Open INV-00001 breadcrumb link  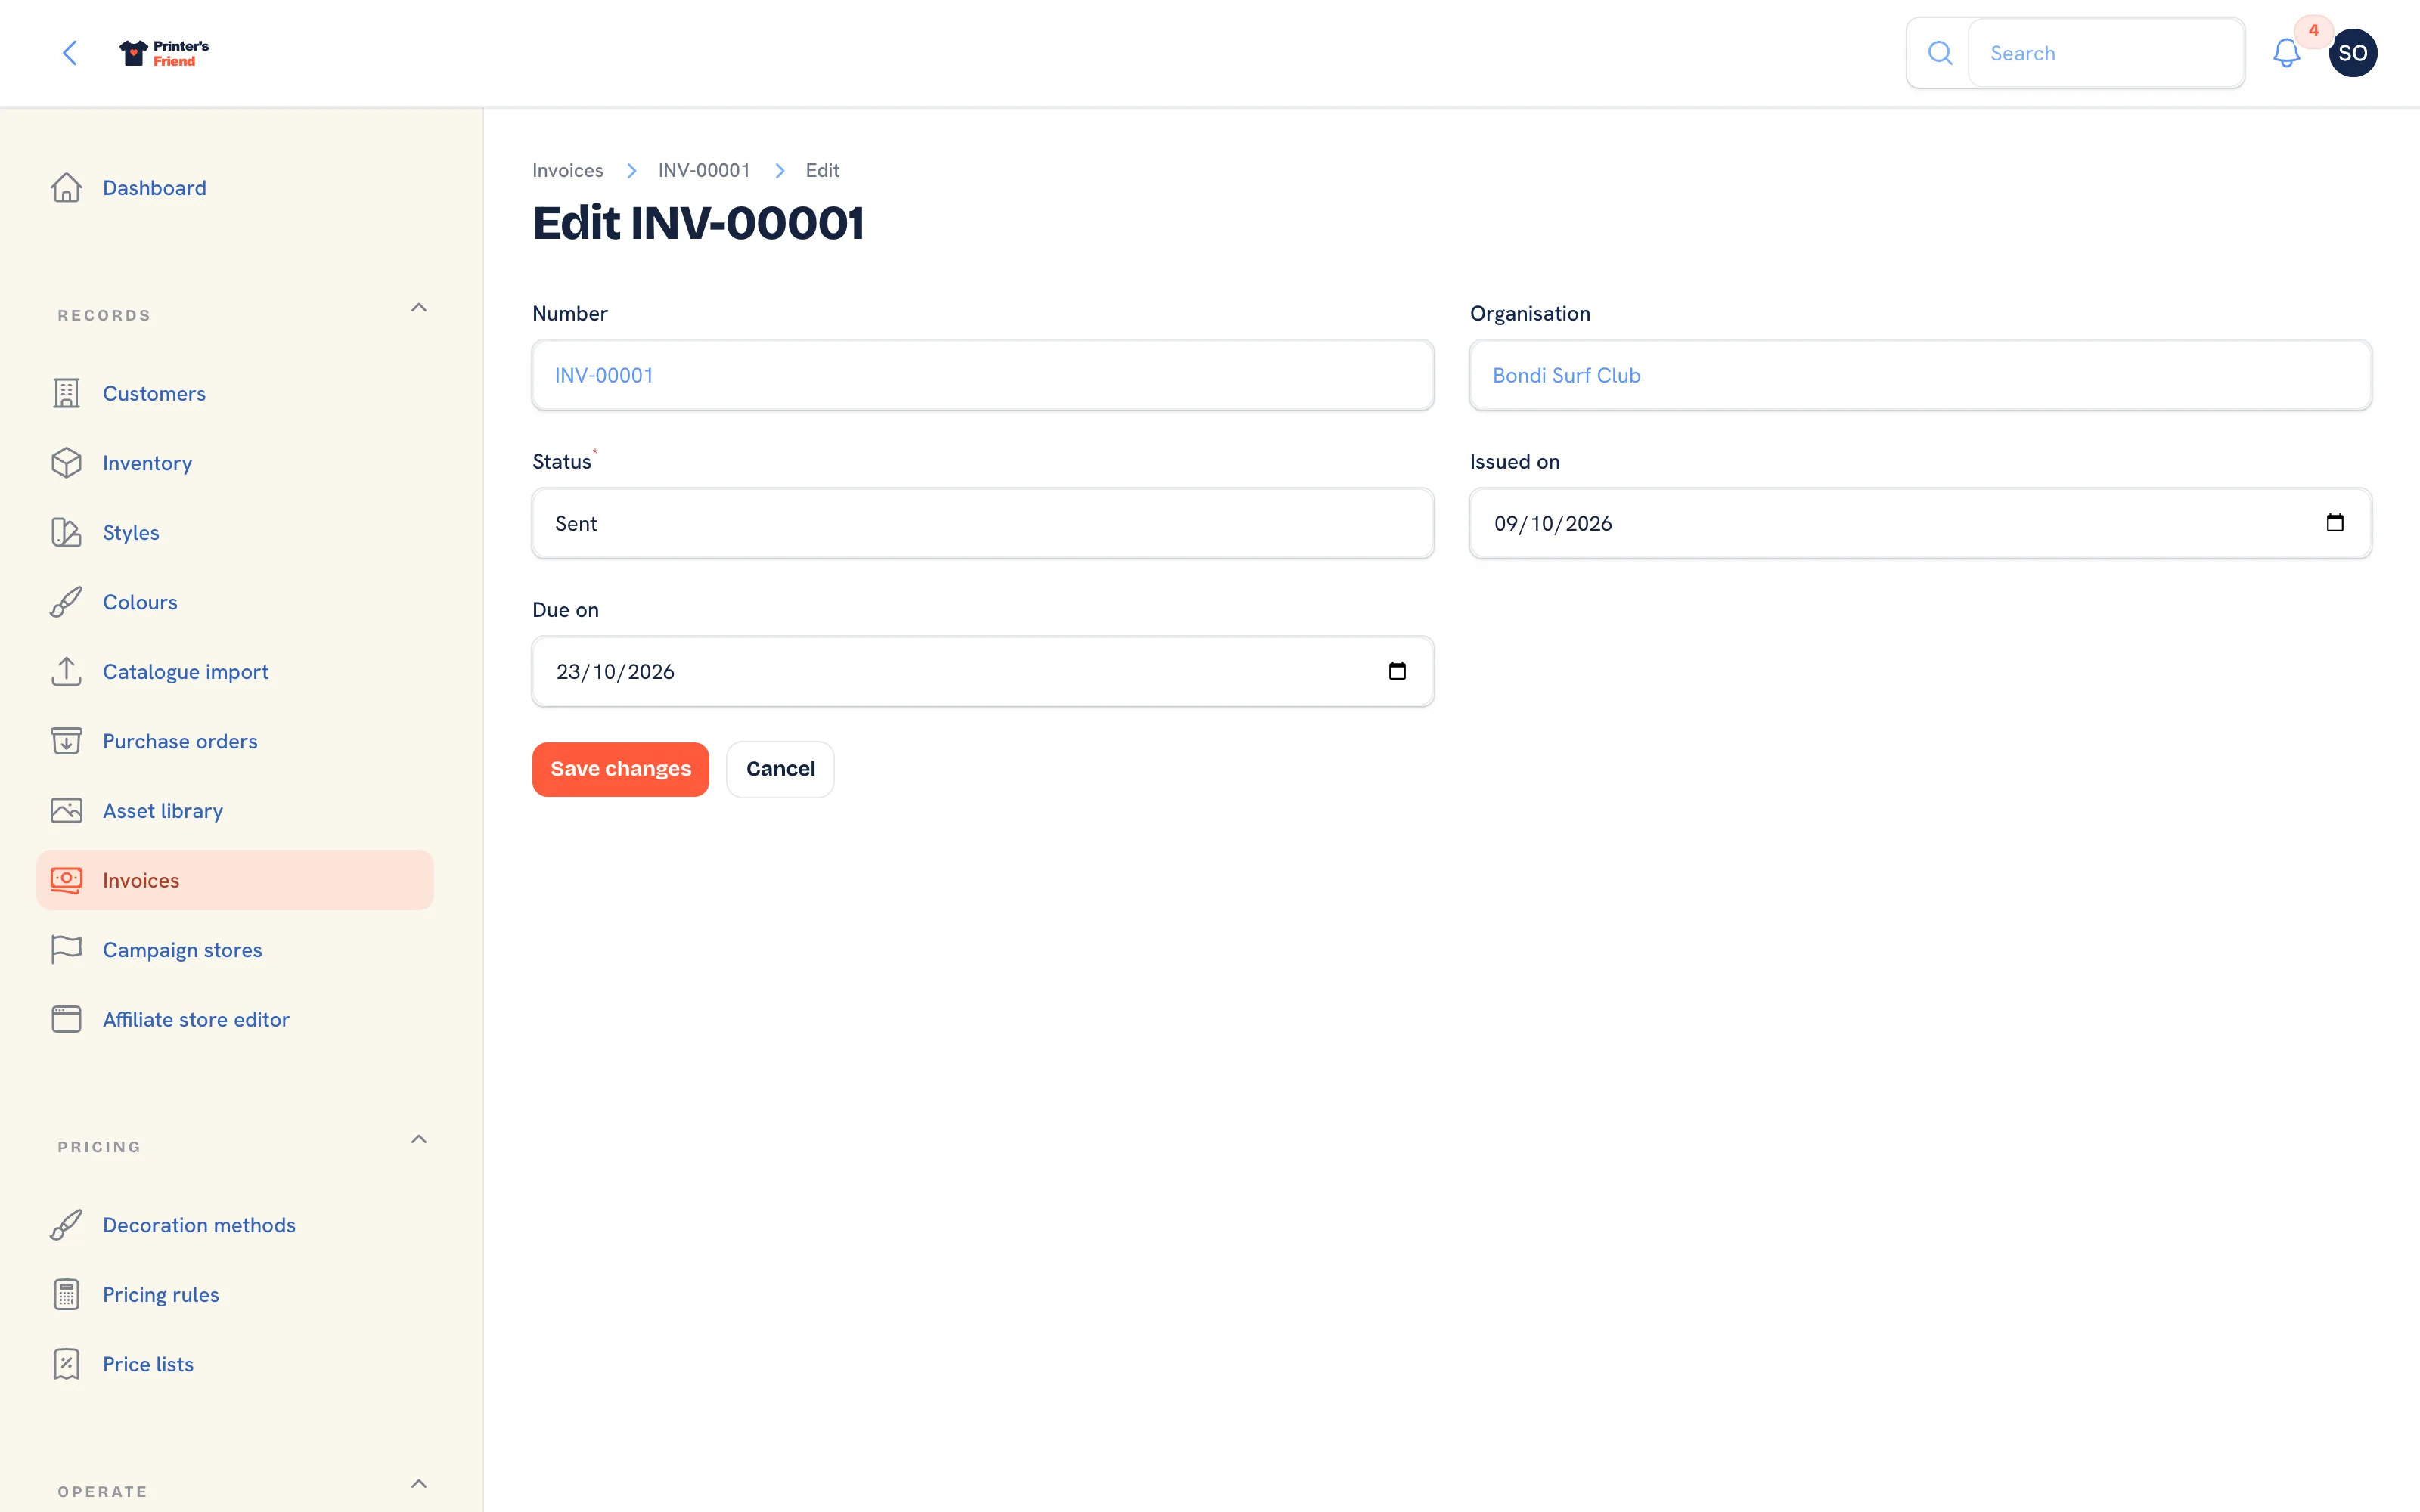click(x=704, y=170)
